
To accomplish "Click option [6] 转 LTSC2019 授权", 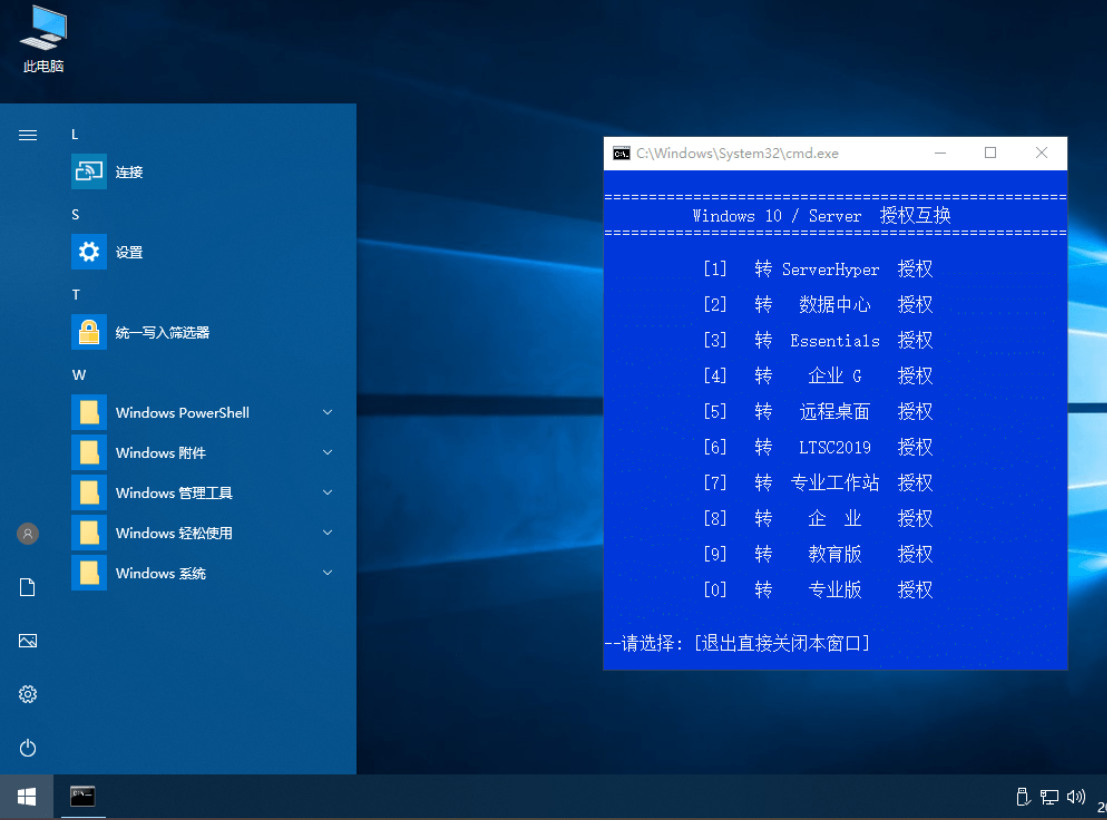I will (818, 447).
